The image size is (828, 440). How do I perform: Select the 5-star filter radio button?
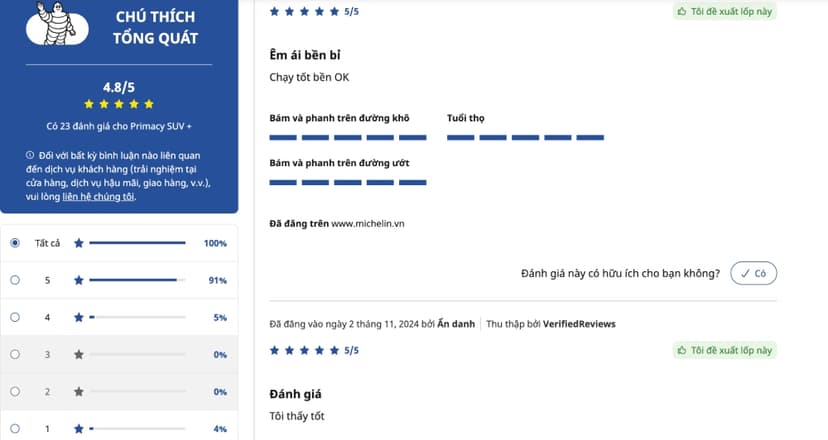point(15,280)
